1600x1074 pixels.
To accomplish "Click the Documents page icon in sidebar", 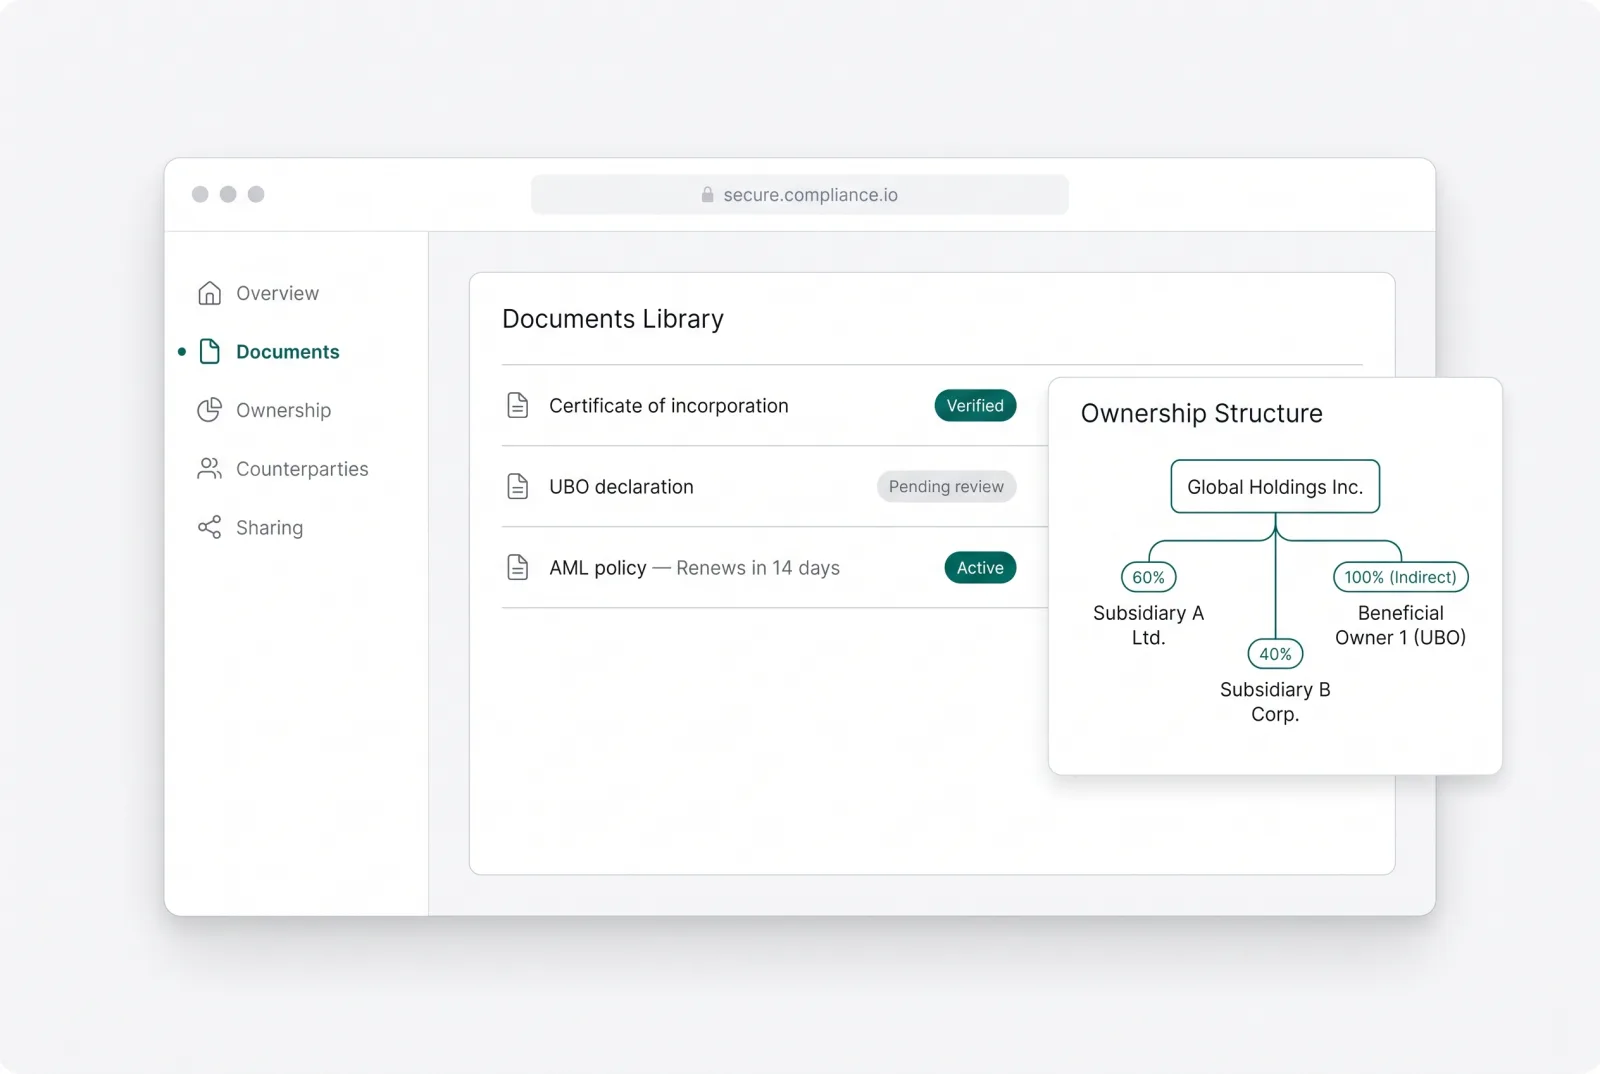I will 209,351.
